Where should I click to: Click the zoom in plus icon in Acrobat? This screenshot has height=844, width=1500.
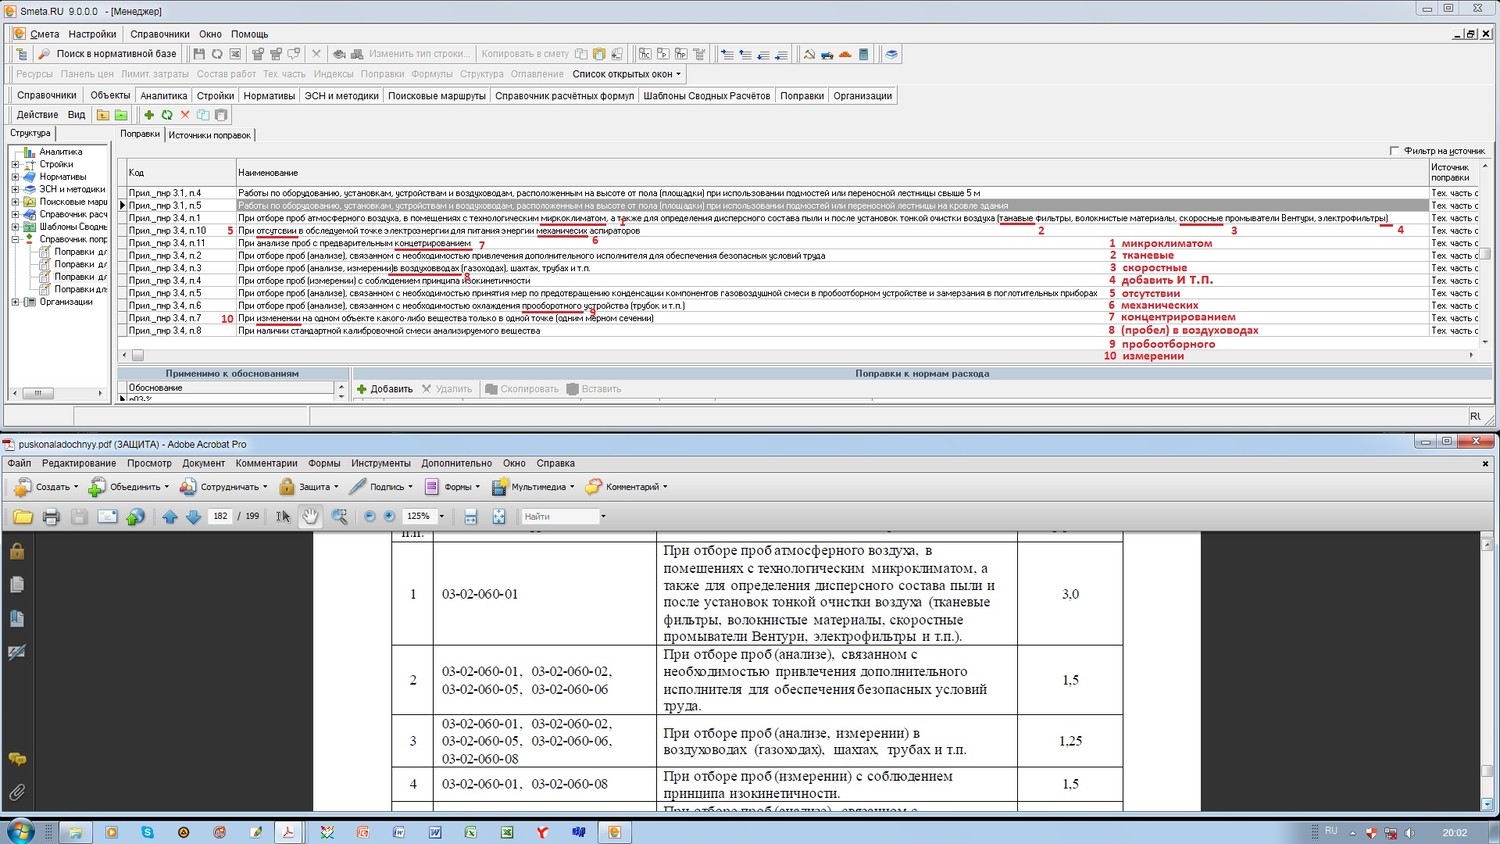click(389, 516)
